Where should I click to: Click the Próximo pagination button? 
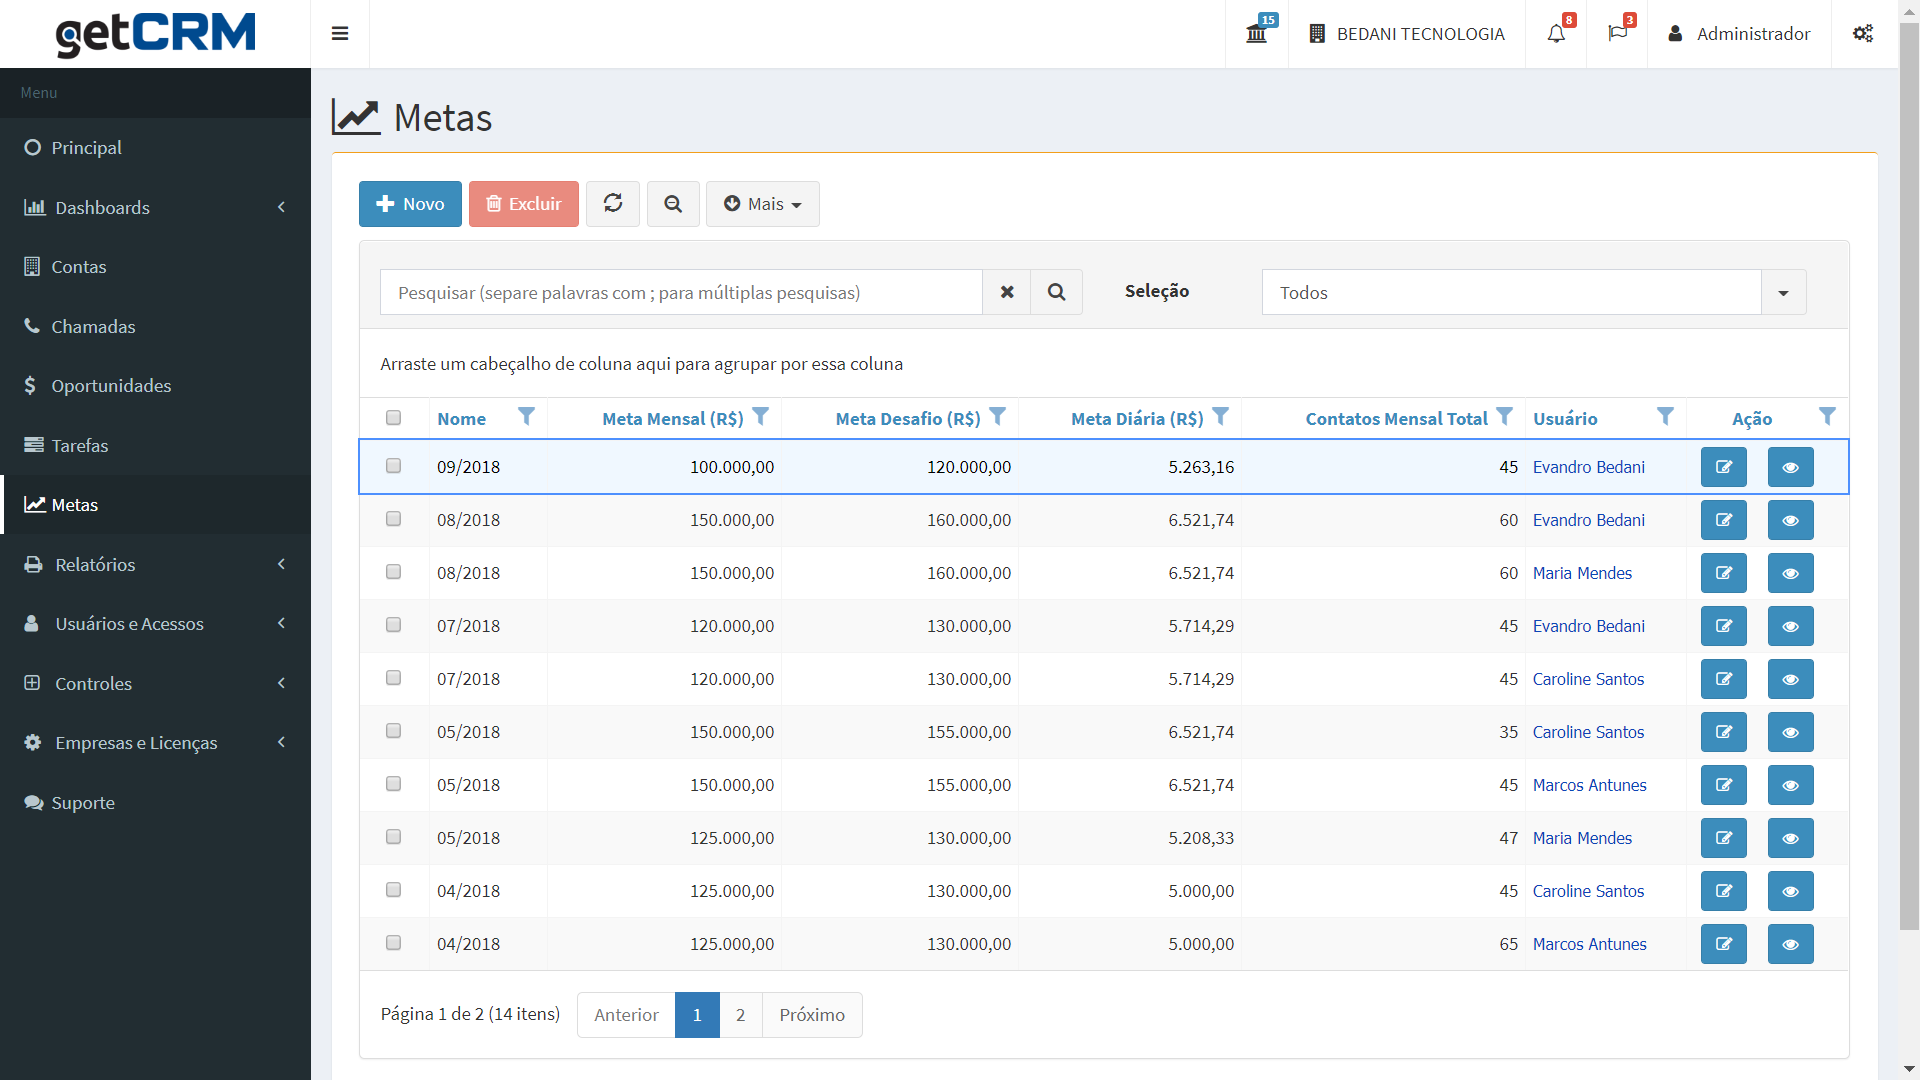(x=812, y=1015)
